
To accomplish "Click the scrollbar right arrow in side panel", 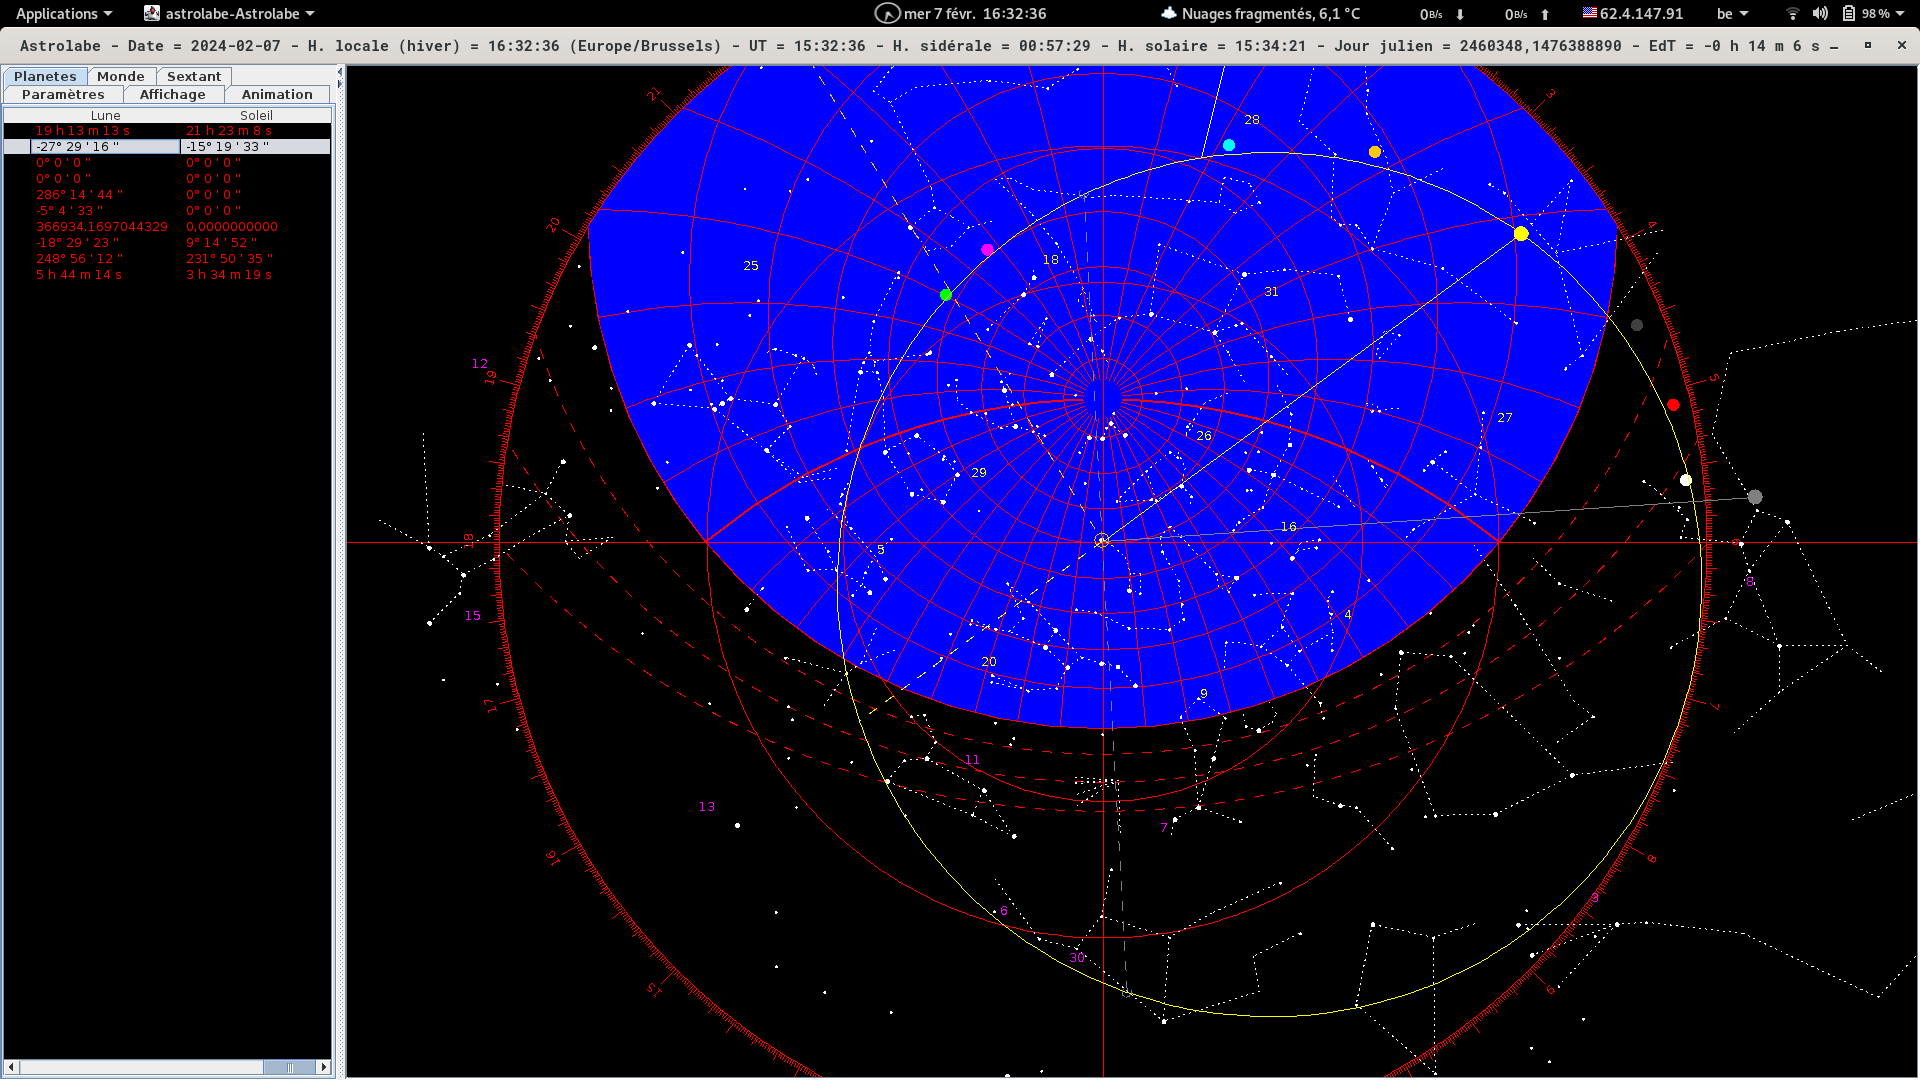I will click(x=323, y=1067).
